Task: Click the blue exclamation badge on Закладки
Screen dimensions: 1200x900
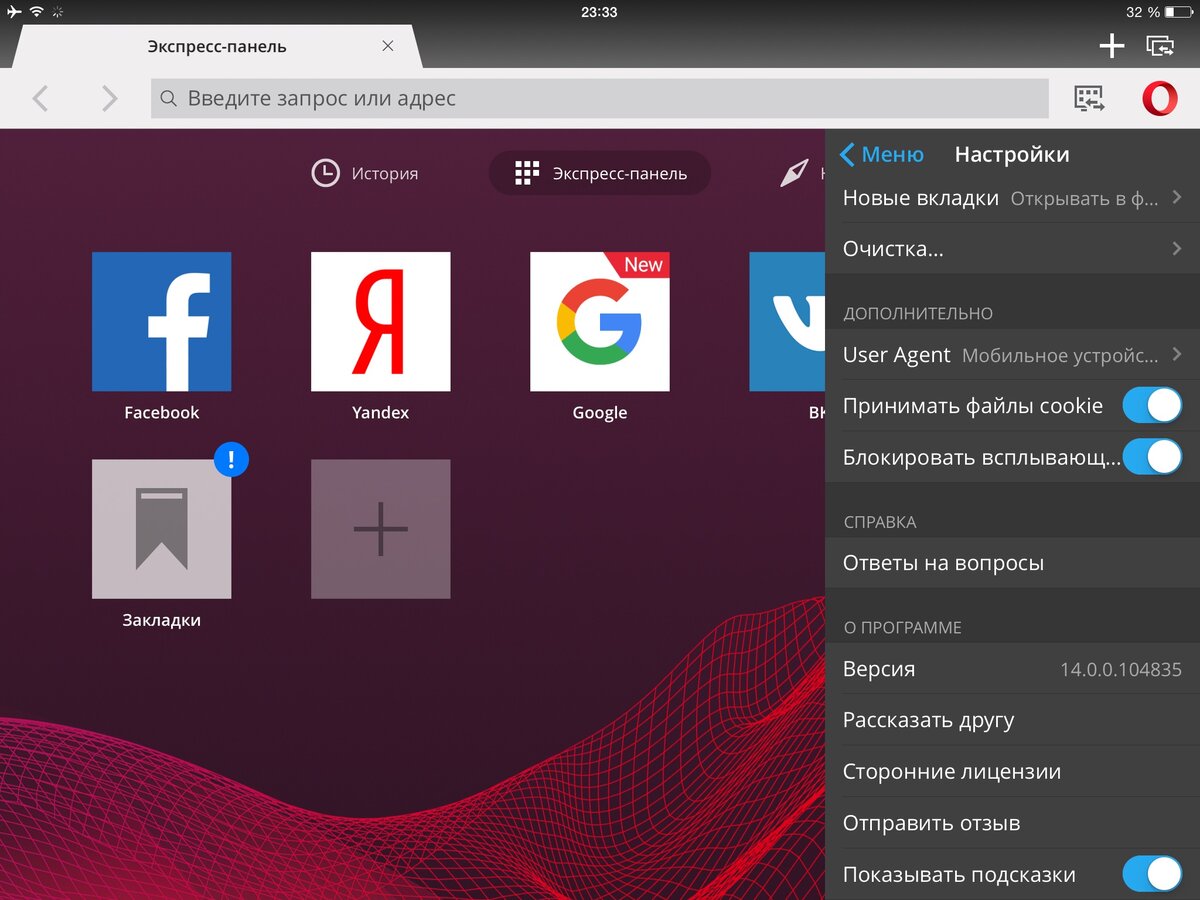Action: point(231,459)
